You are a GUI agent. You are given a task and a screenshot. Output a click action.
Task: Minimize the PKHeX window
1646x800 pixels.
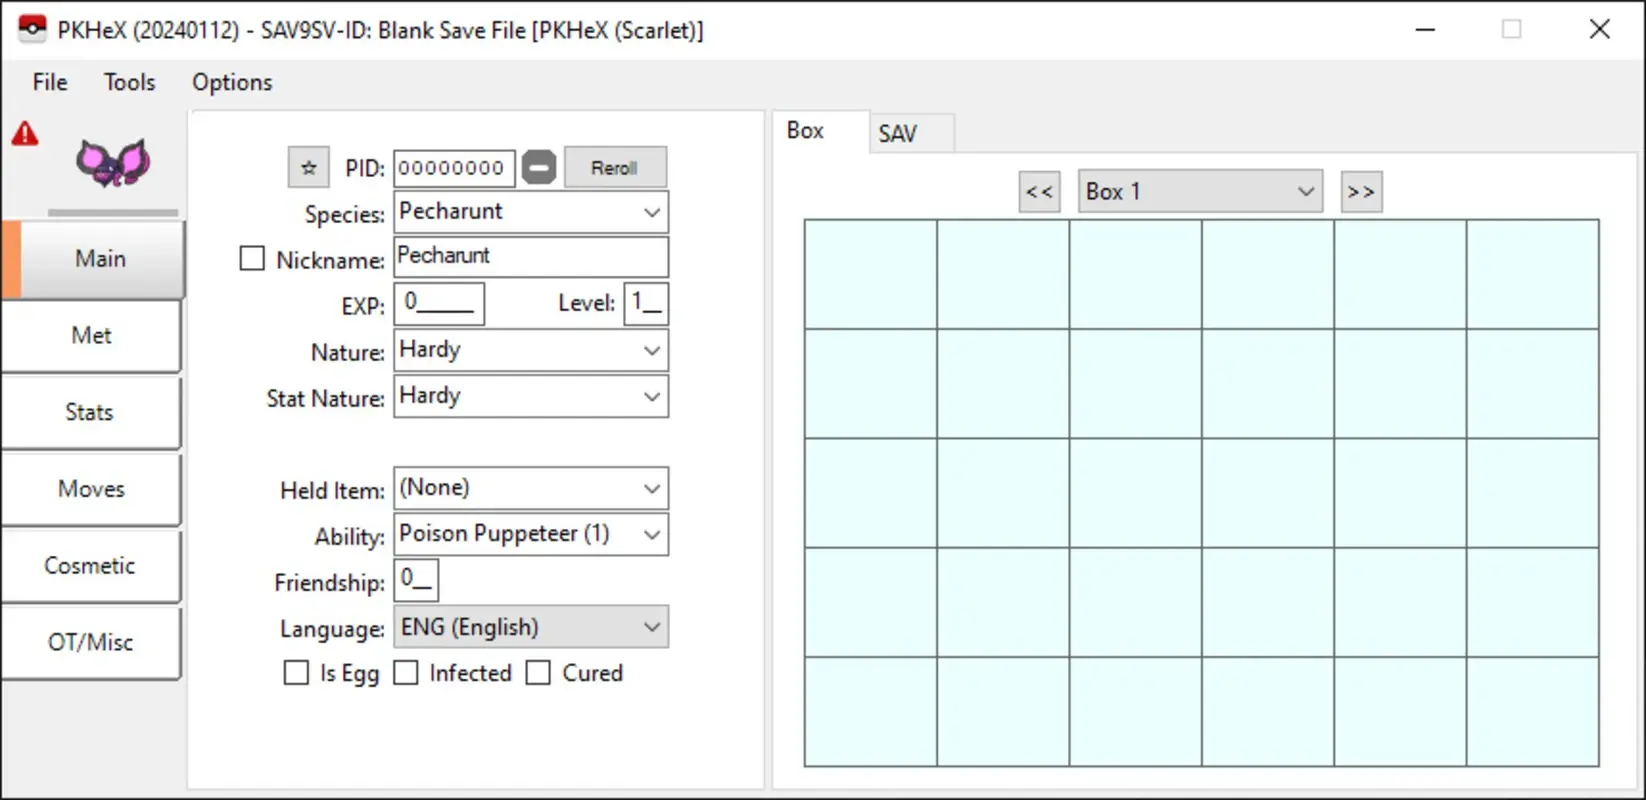(x=1426, y=29)
